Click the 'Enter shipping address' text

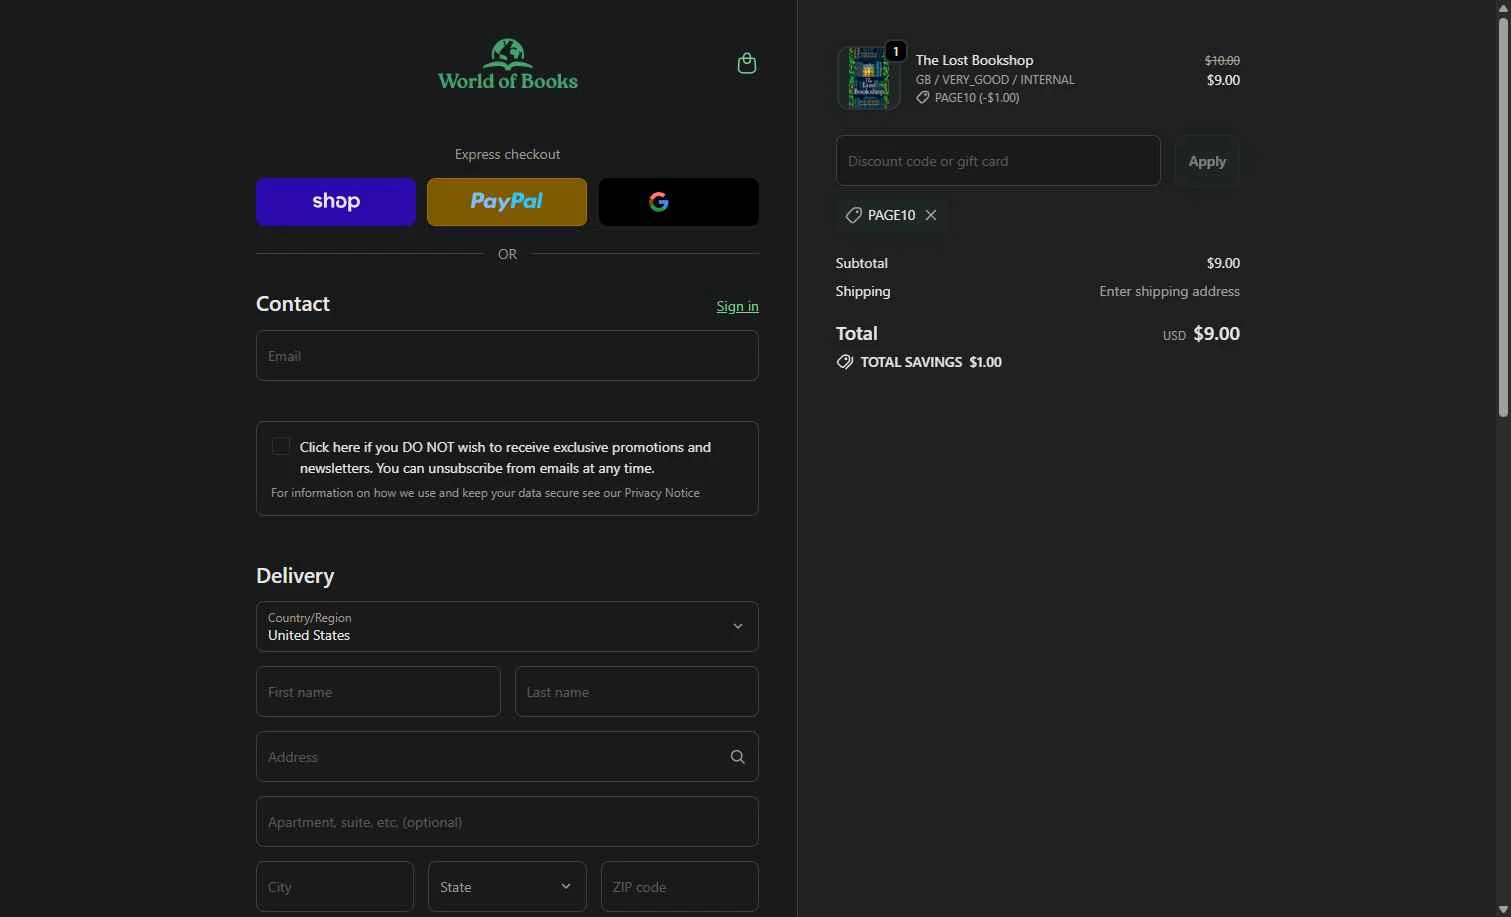point(1170,292)
